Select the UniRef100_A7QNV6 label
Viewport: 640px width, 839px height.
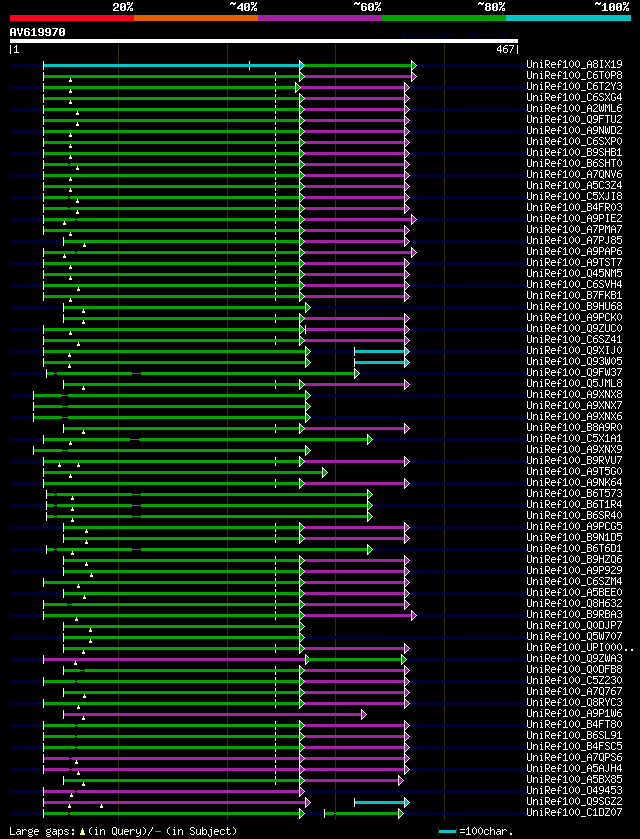tap(574, 174)
